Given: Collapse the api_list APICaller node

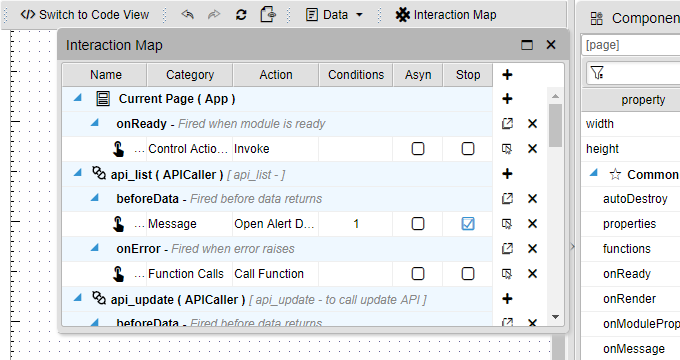Looking at the screenshot, I should pyautogui.click(x=78, y=173).
